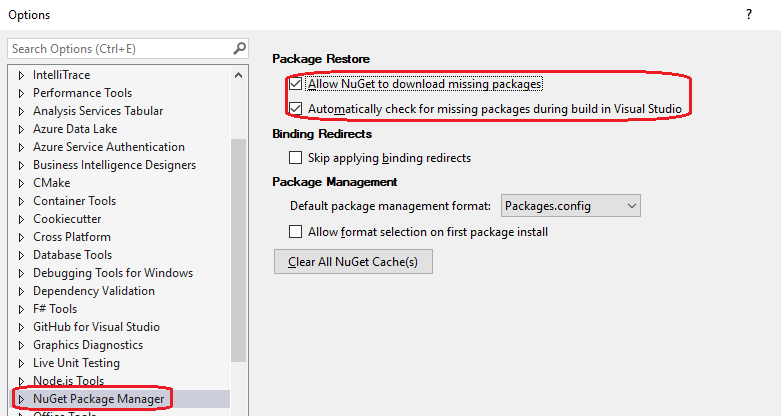The width and height of the screenshot is (781, 416).
Task: Toggle automatic check for missing packages
Action: point(295,108)
